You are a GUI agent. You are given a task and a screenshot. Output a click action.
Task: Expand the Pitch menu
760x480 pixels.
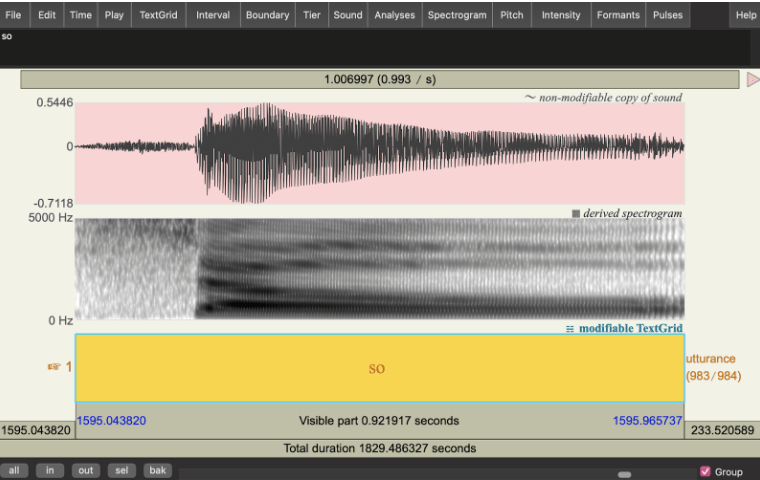click(511, 15)
